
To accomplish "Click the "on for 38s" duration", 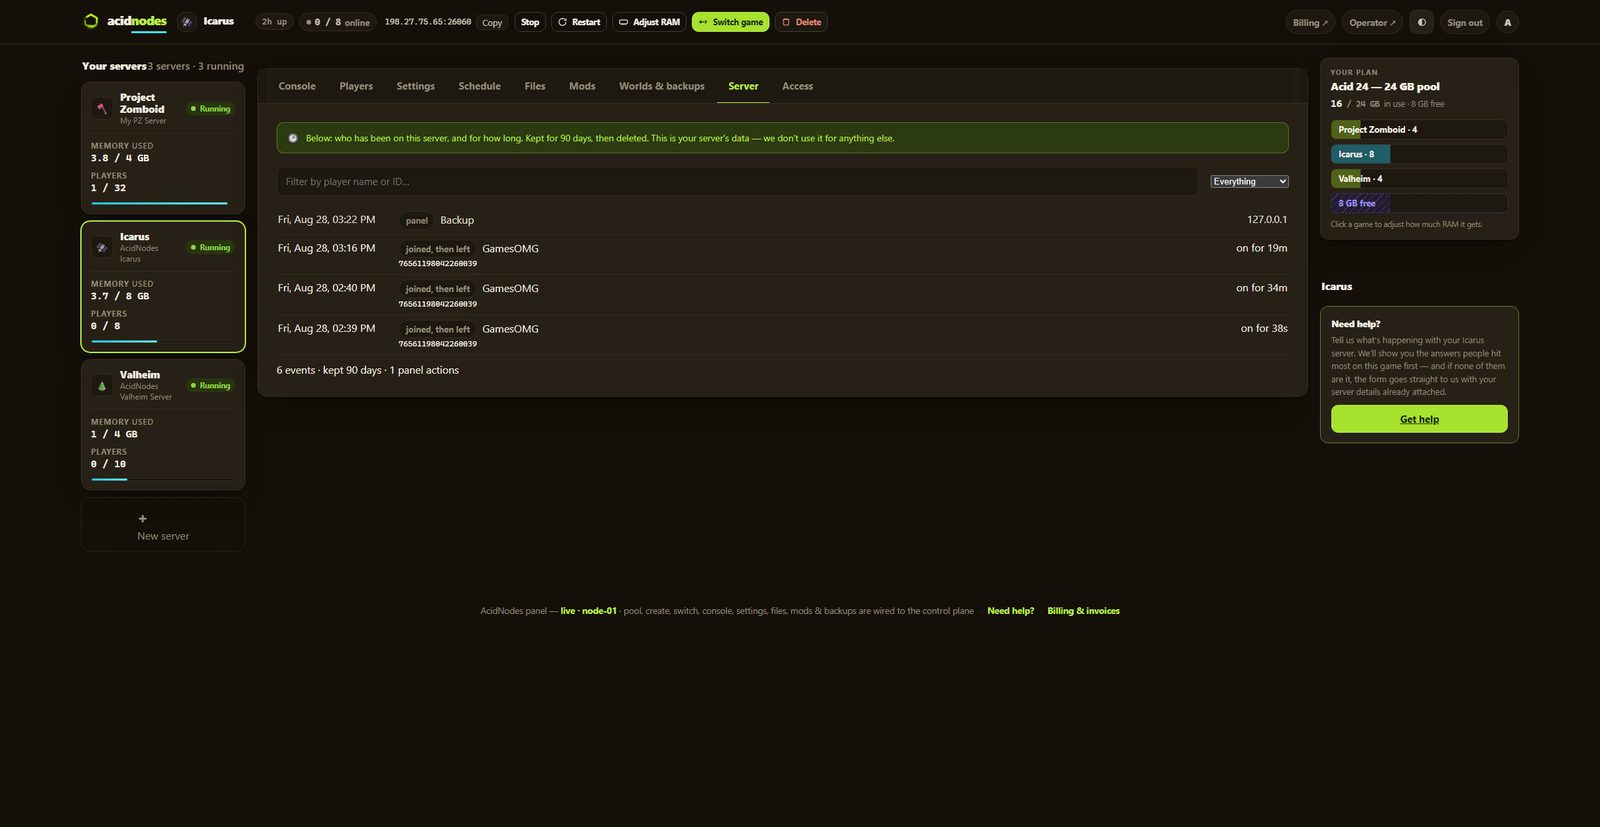I will [1264, 328].
